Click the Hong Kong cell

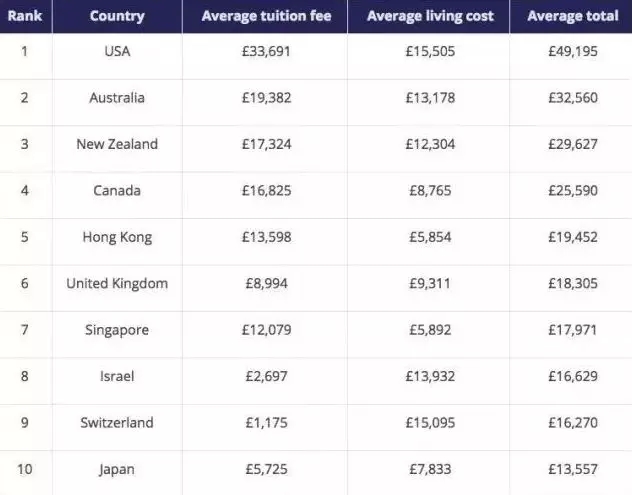click(x=117, y=237)
